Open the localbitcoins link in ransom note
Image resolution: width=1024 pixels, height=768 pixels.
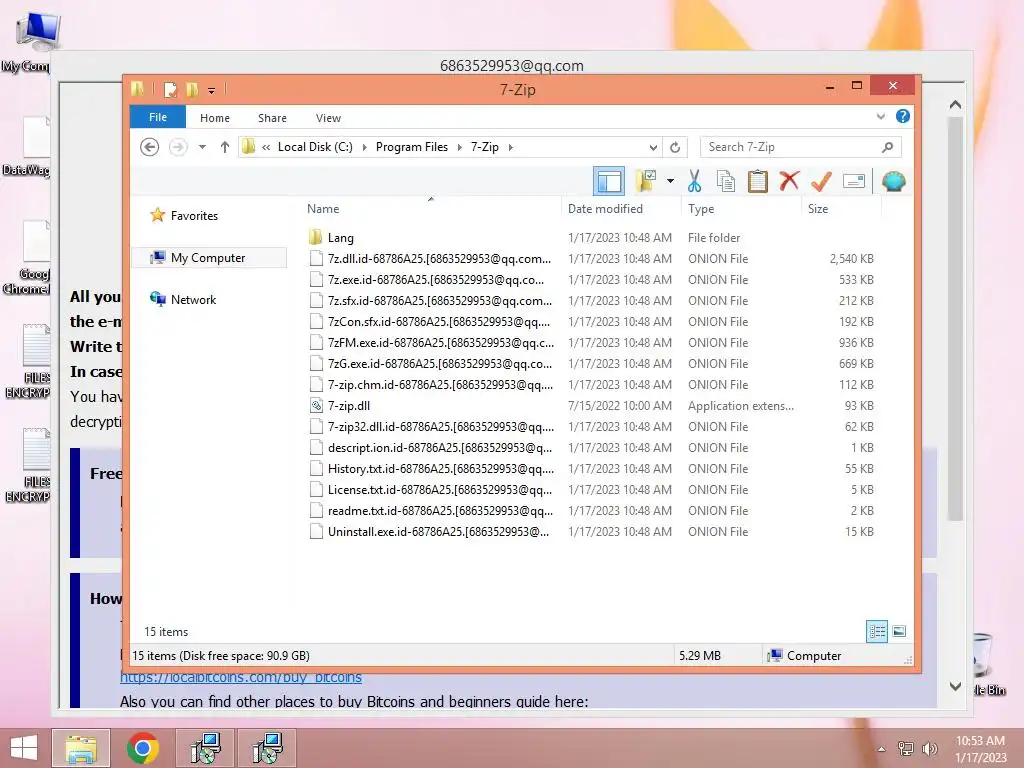pyautogui.click(x=241, y=677)
